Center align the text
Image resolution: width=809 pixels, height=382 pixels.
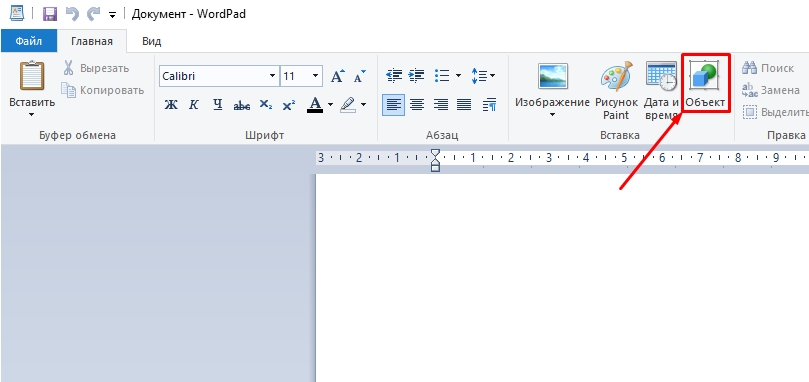point(417,105)
